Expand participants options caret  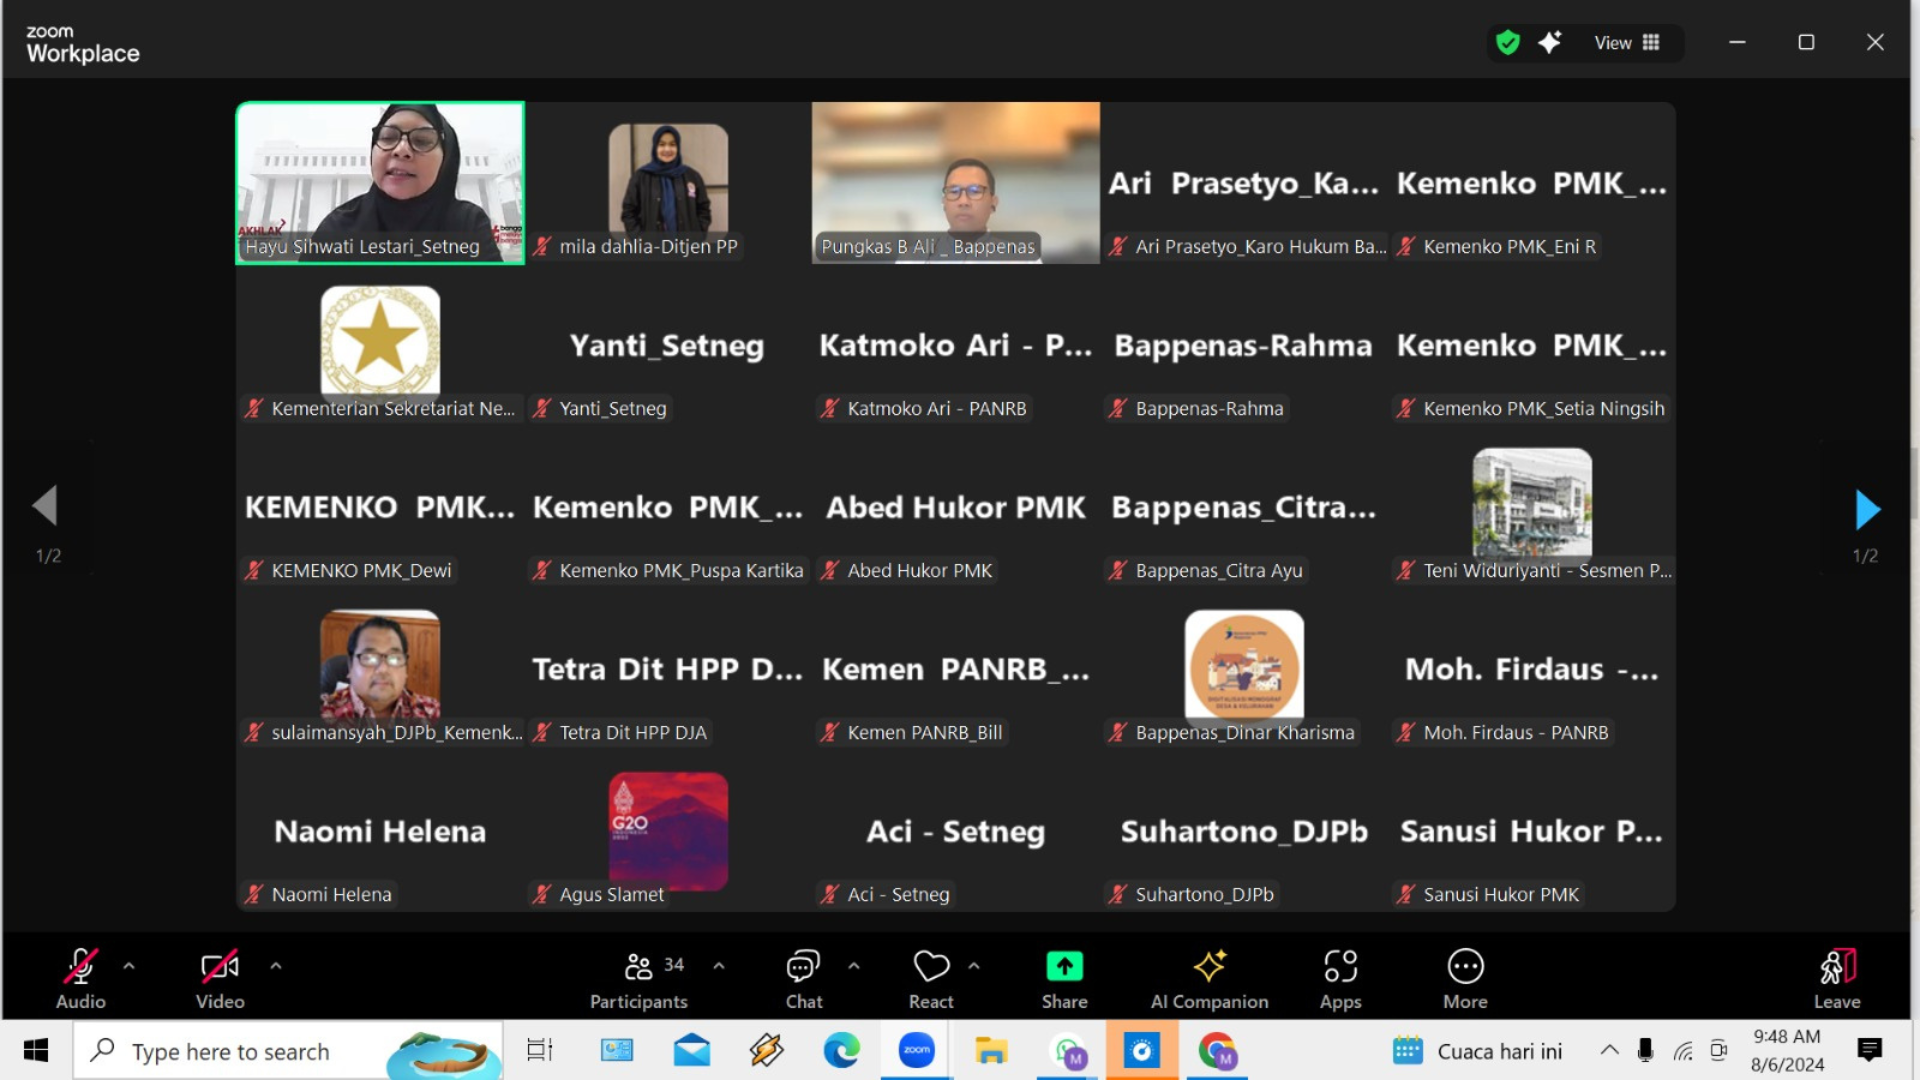719,966
